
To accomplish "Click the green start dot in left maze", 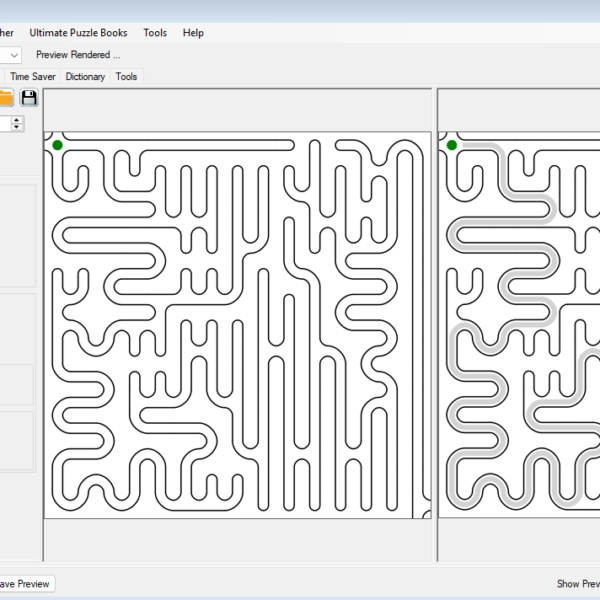I will (58, 145).
